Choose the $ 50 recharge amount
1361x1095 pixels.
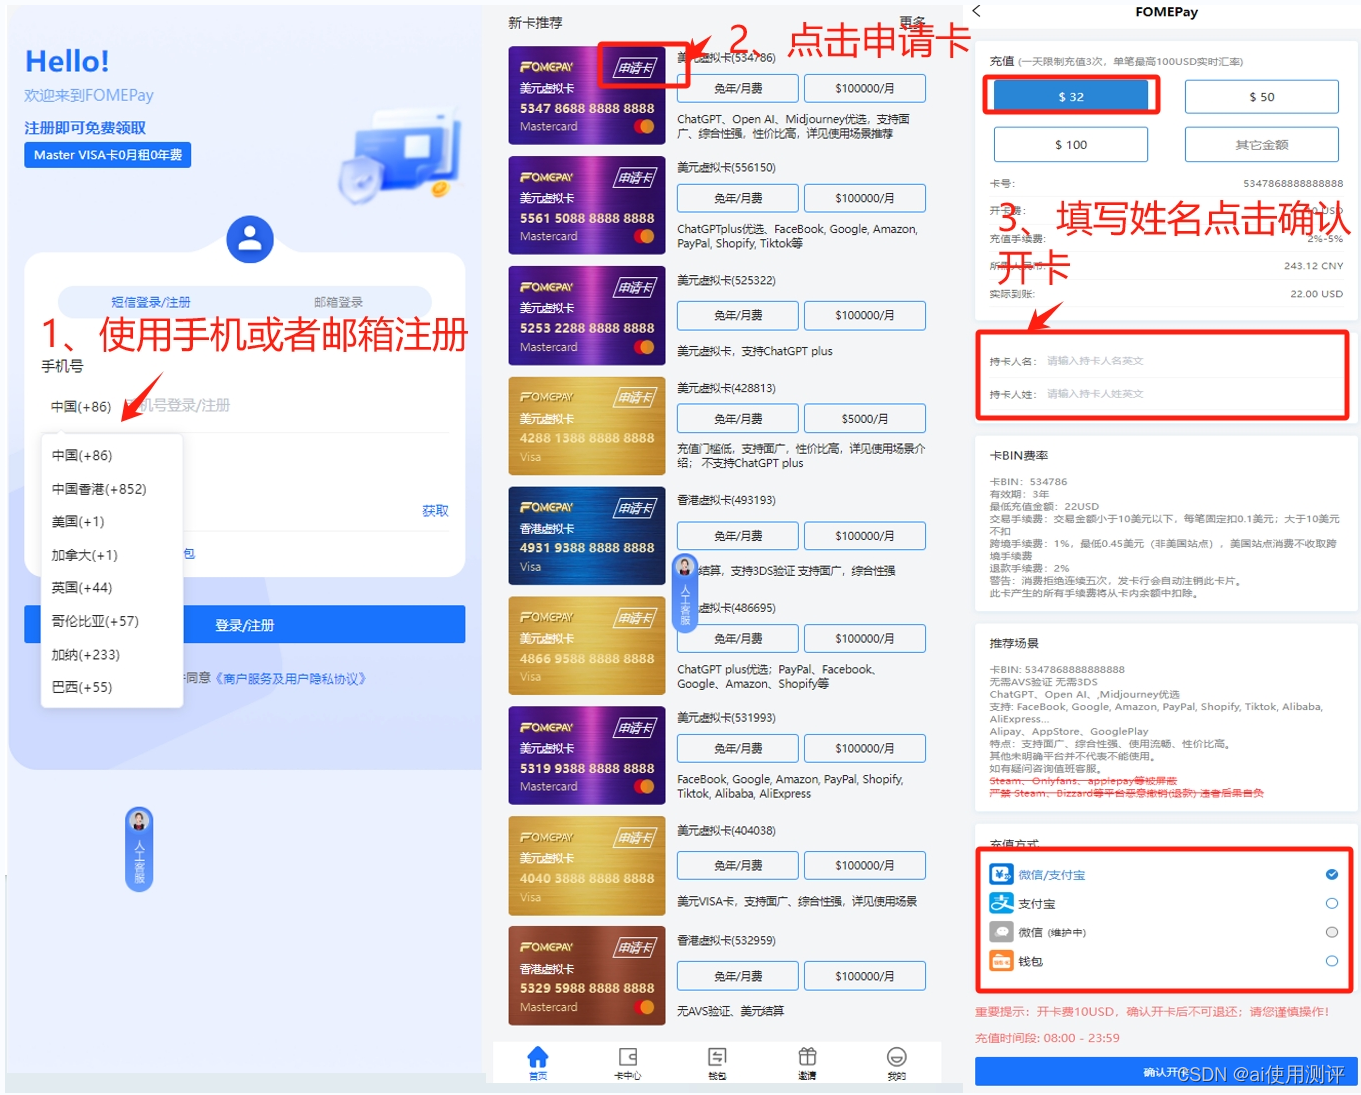coord(1262,96)
